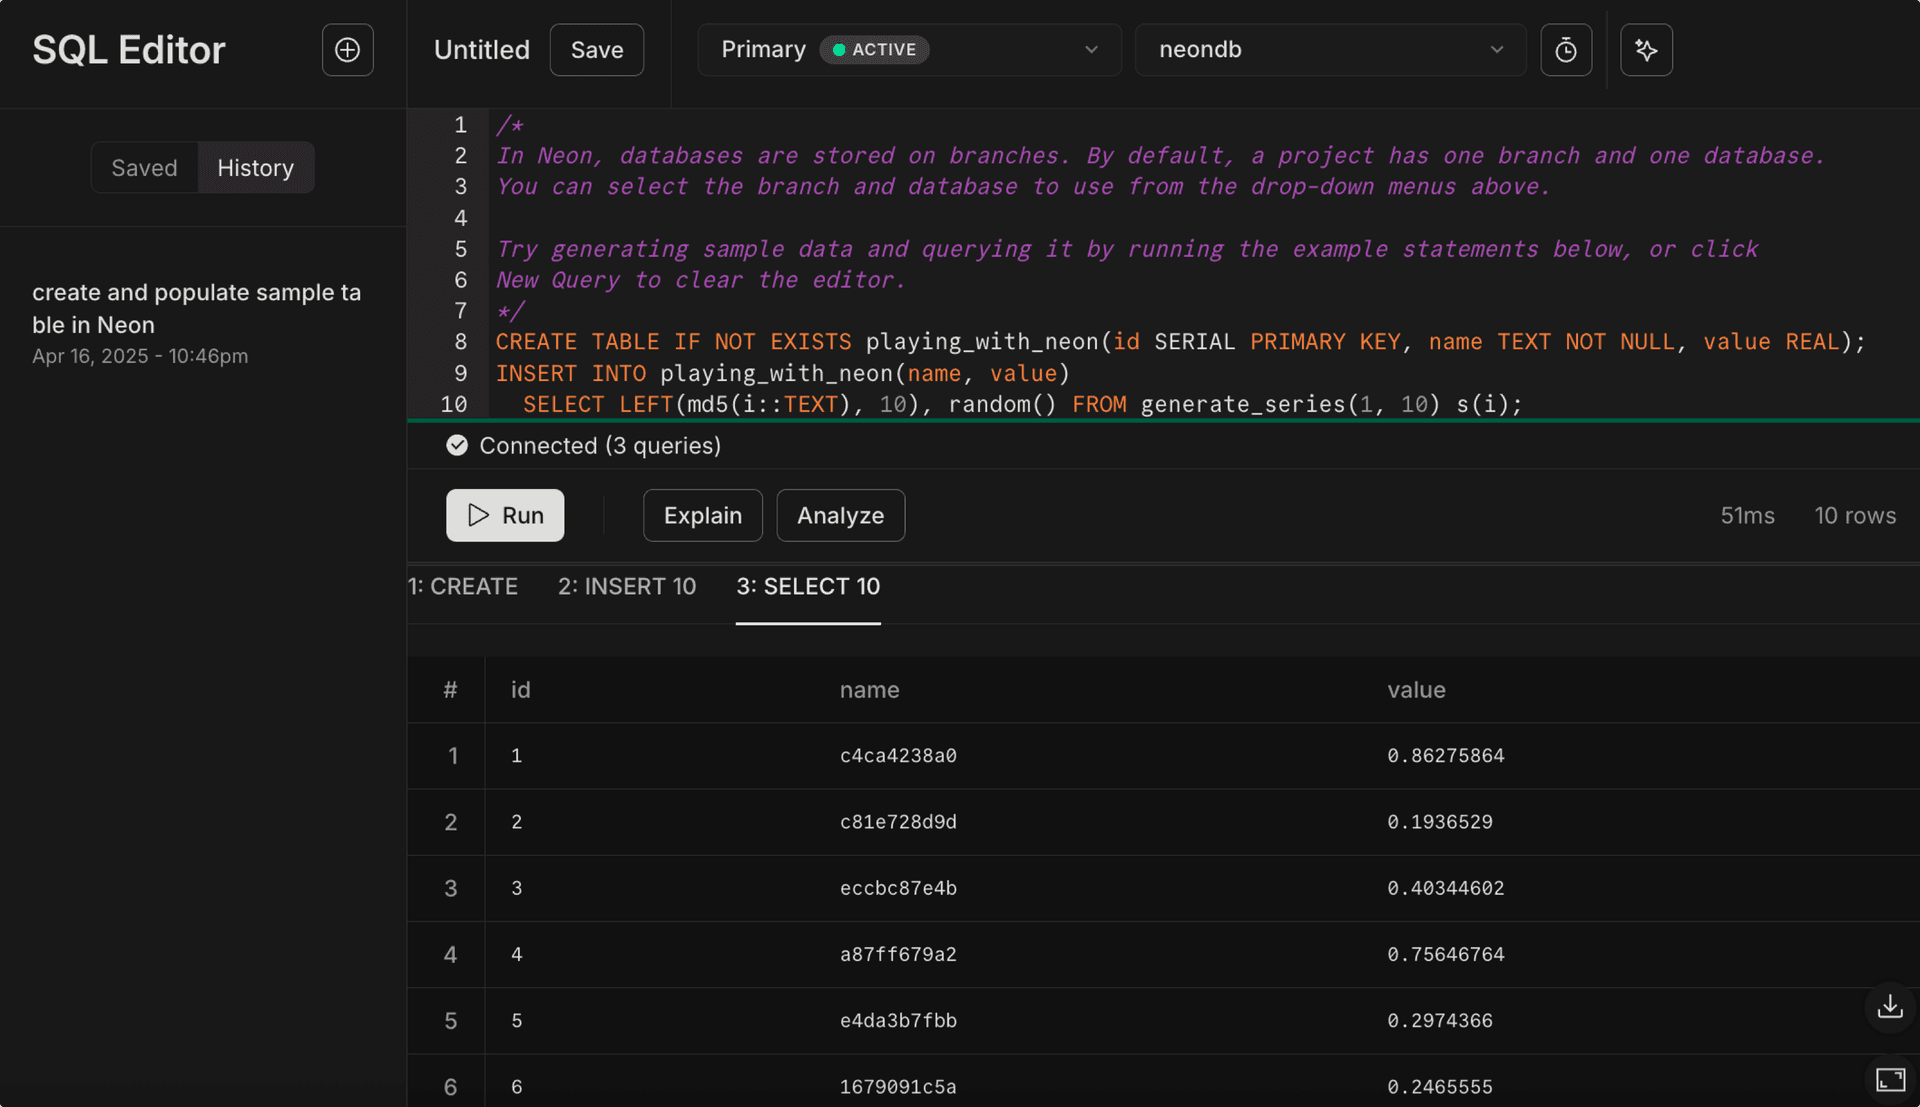Click the Connected status checkmark
This screenshot has width=1920, height=1107.
click(457, 445)
